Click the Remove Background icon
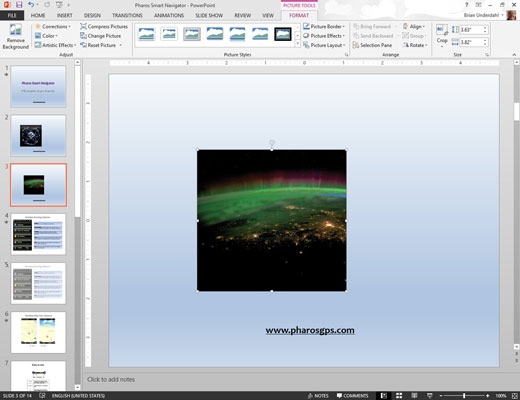This screenshot has height=400, width=520. [15, 37]
